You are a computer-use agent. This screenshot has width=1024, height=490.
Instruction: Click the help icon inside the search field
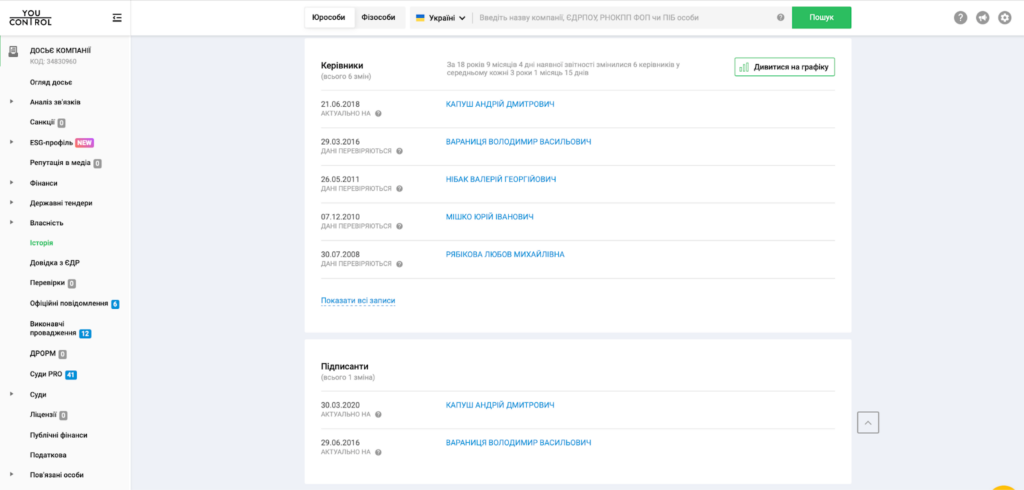780,18
